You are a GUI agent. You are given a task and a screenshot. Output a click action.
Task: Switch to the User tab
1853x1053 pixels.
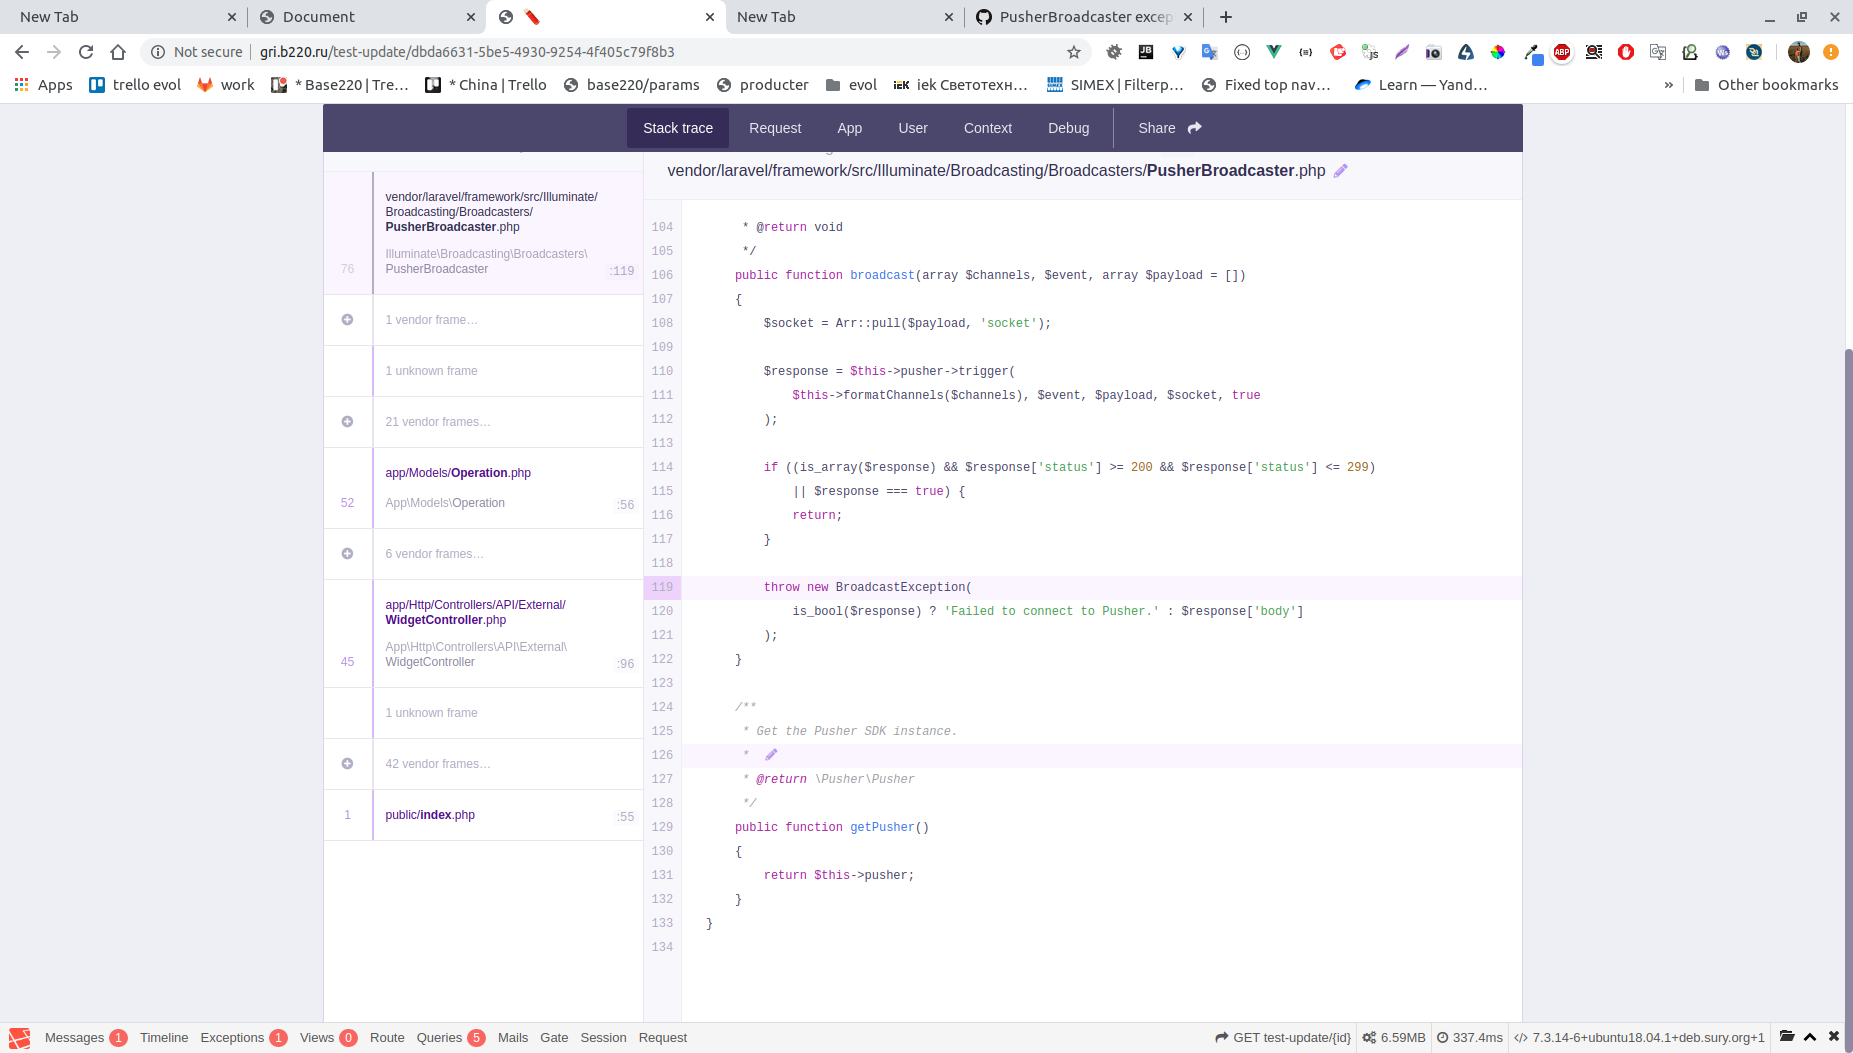tap(913, 128)
